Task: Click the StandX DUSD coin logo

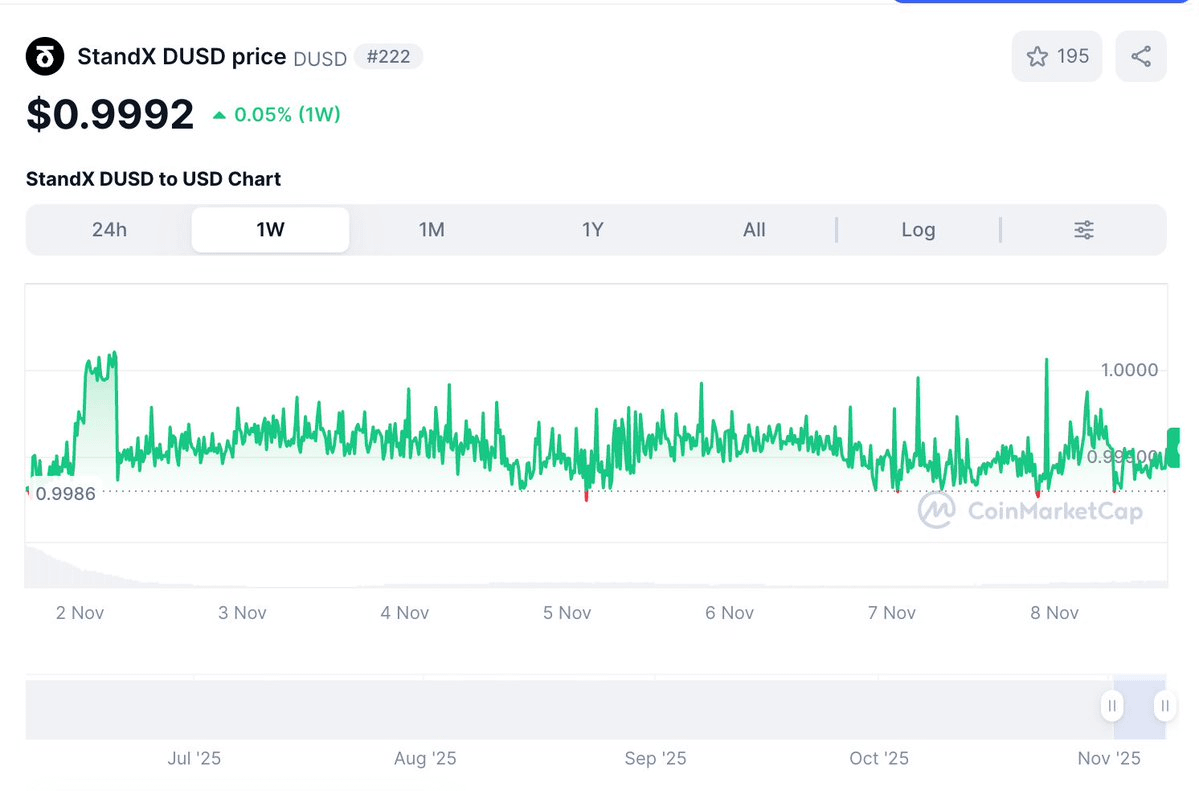Action: [x=45, y=57]
